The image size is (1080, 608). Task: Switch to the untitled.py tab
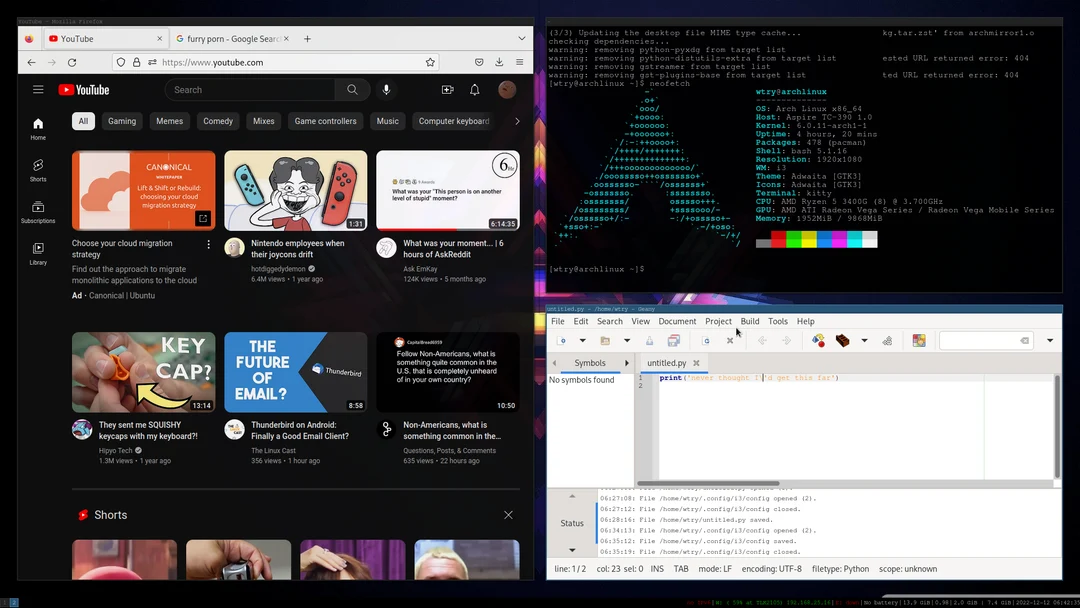[668, 363]
